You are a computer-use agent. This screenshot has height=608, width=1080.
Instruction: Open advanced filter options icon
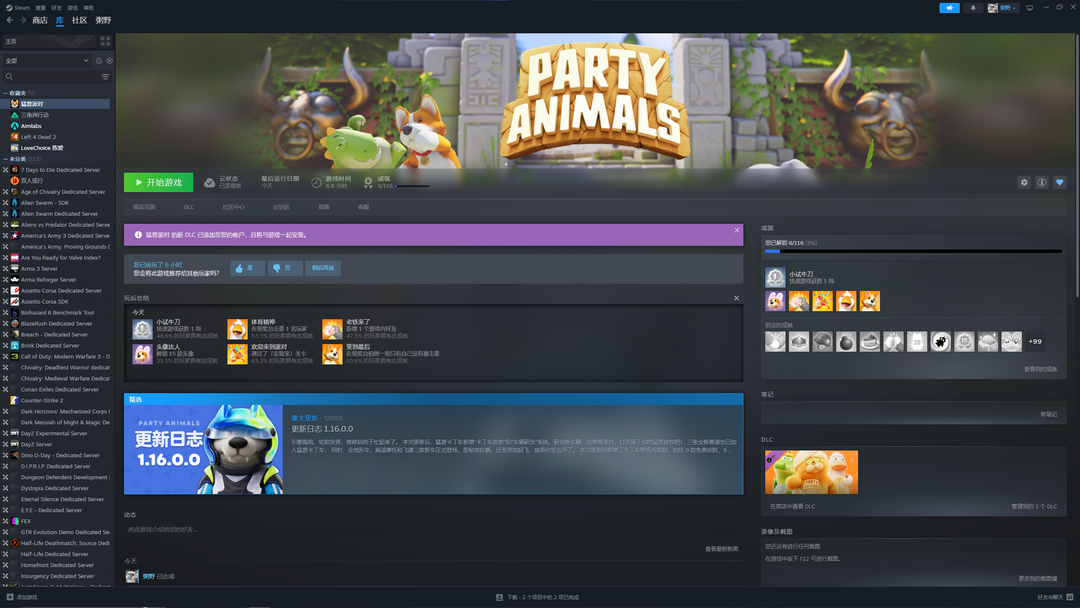click(x=105, y=76)
